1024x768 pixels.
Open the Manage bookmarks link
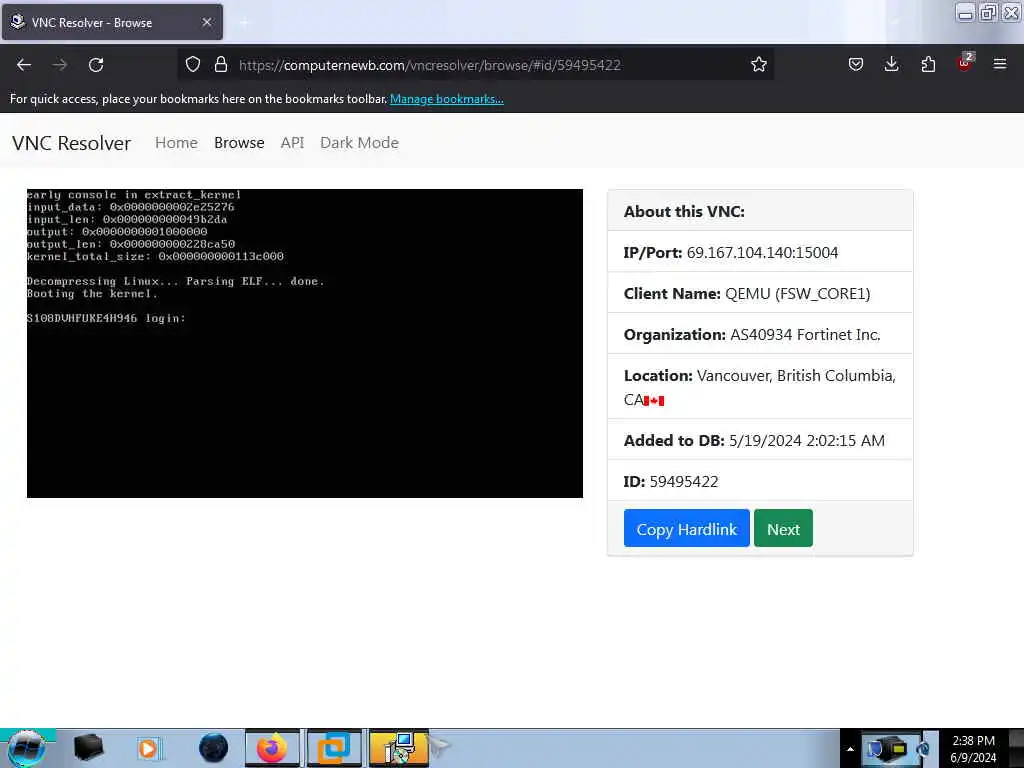447,99
